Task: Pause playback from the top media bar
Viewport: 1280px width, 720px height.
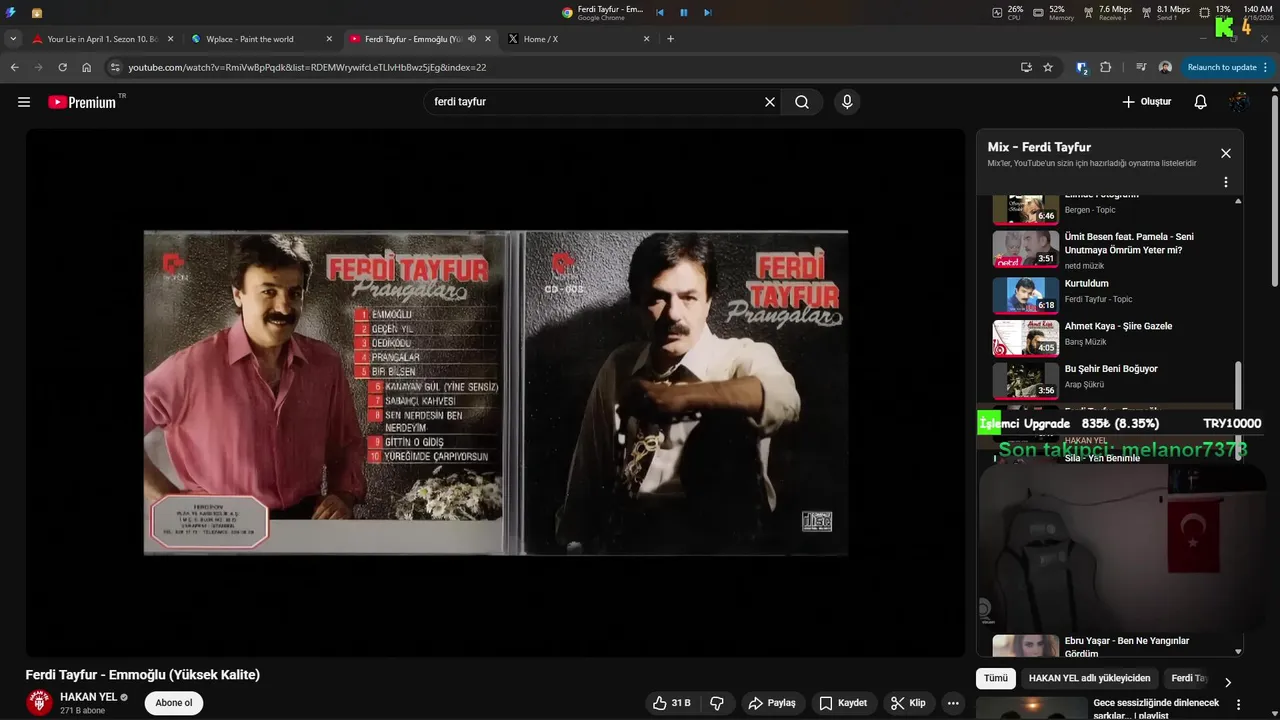Action: click(684, 12)
